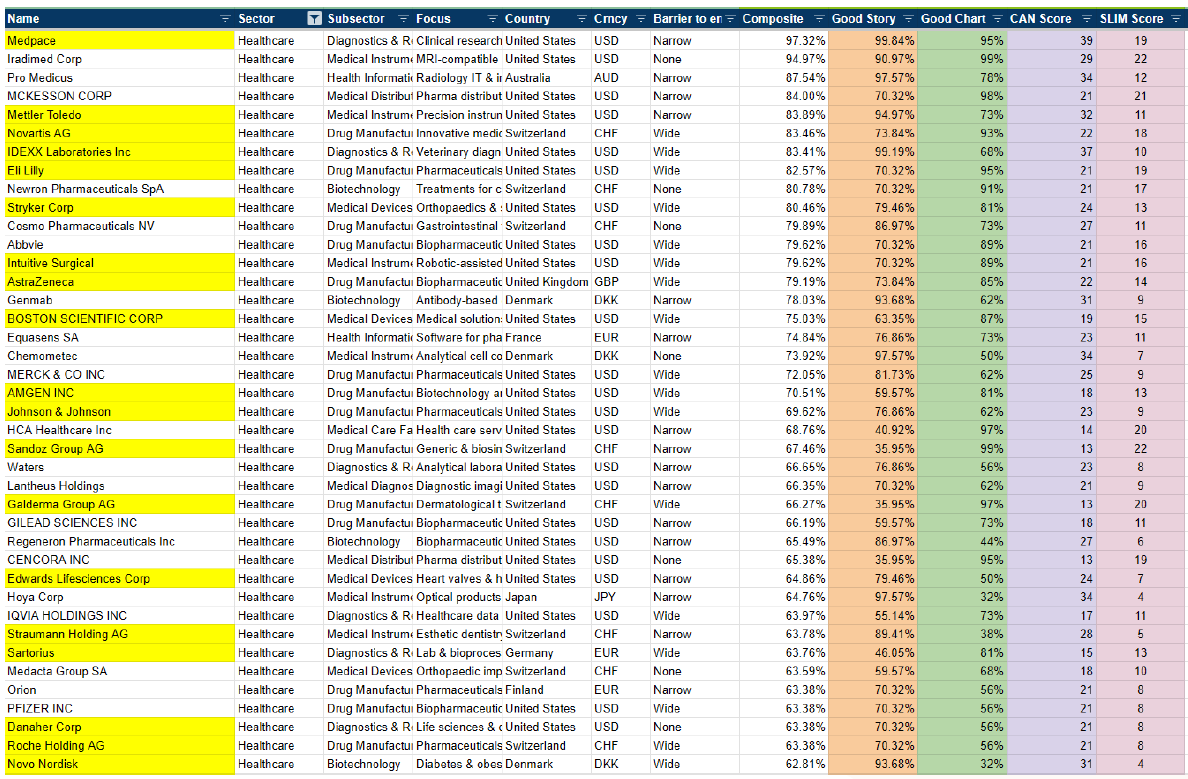Screen dimensions: 1188x779
Task: Select the Eli Lilly name cell
Action: pyautogui.click(x=120, y=171)
